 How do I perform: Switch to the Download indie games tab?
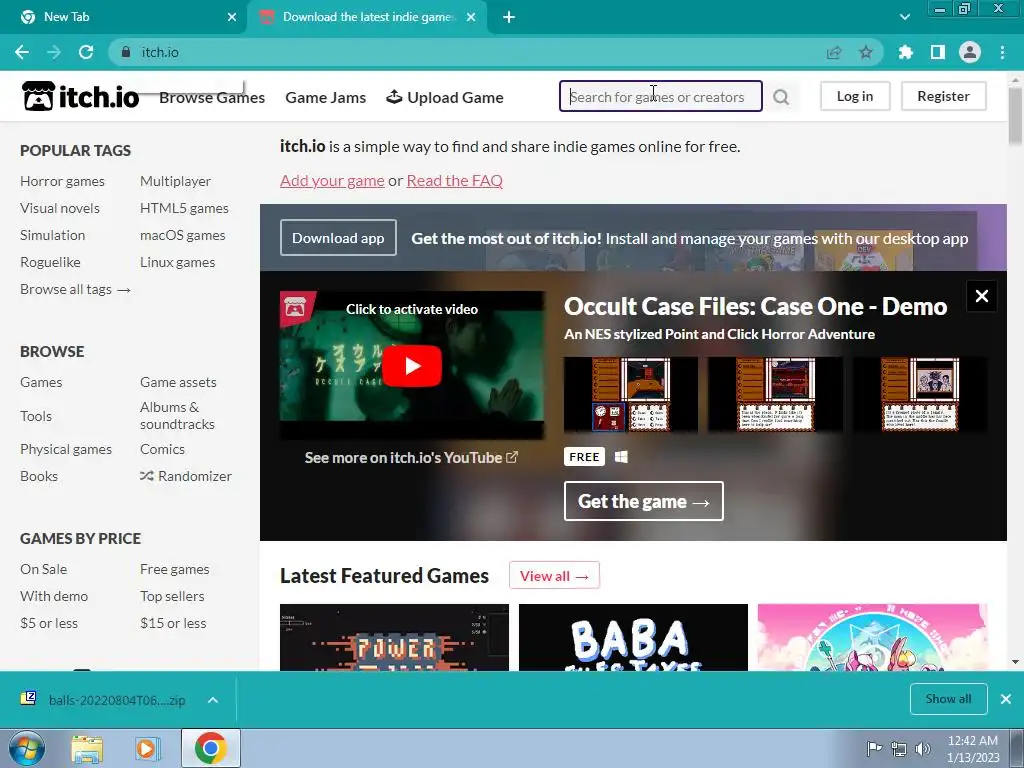click(x=367, y=17)
